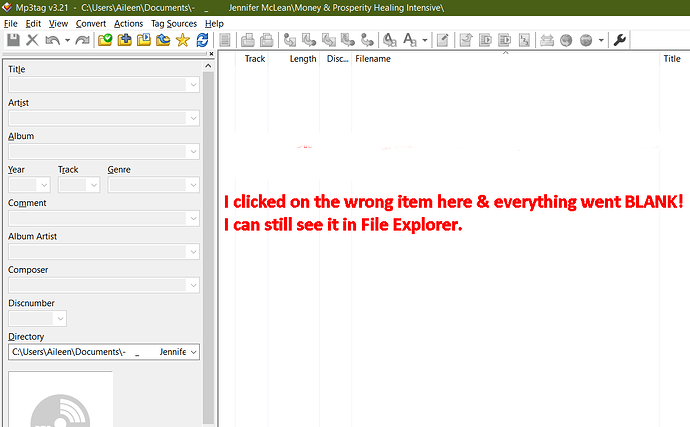Open the Album Artist dropdown list
Screen dimensions: 690x427
coord(193,252)
